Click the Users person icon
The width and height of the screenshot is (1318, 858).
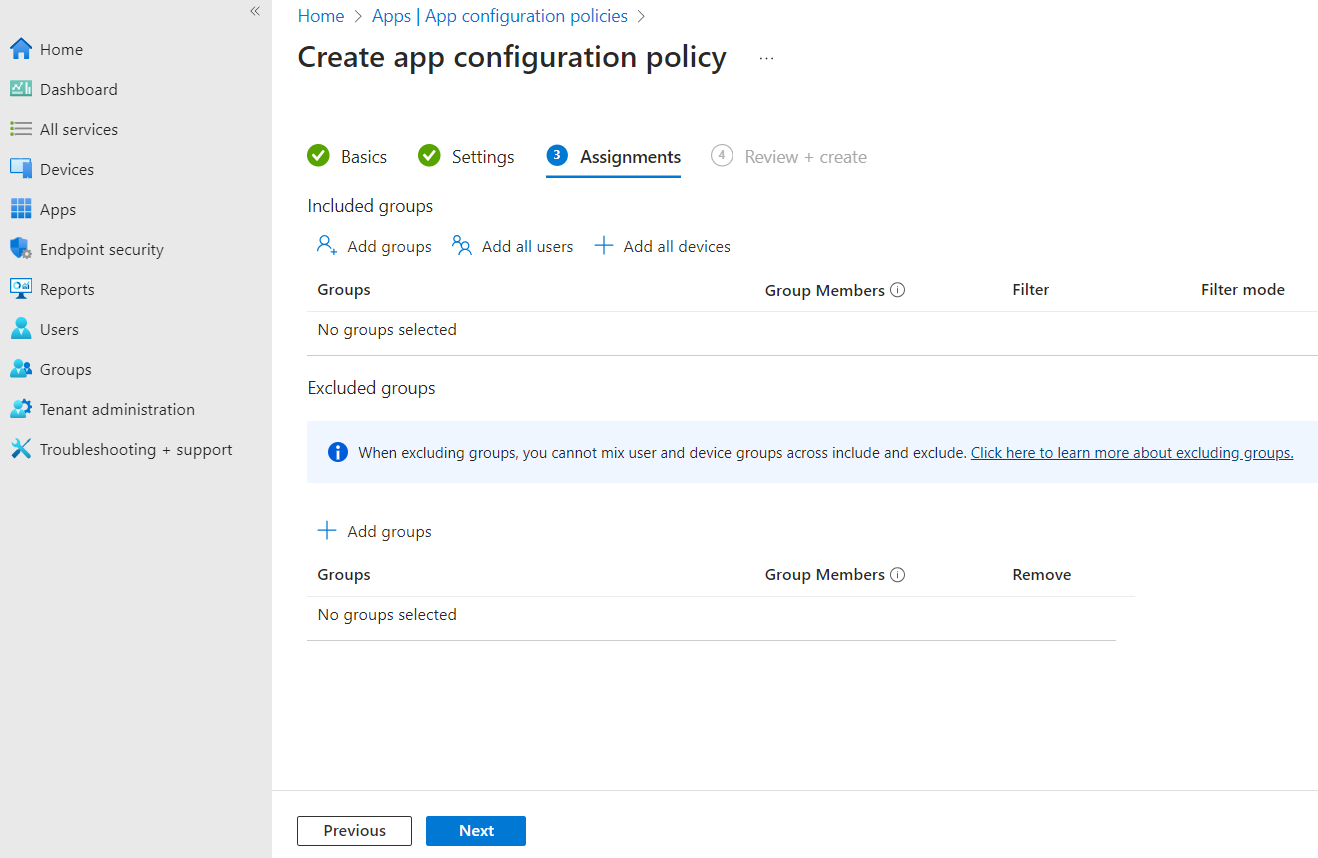click(21, 329)
